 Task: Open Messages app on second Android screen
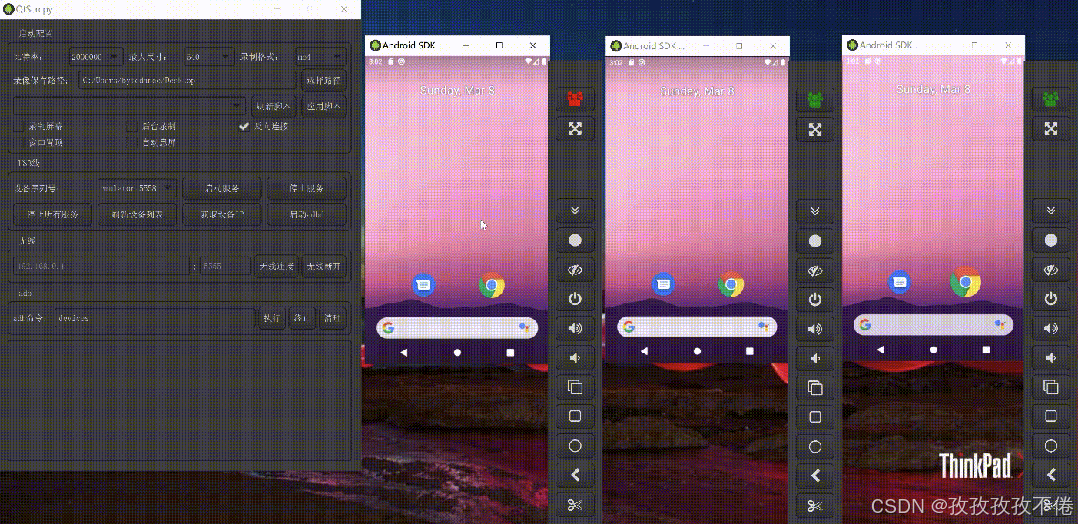tap(663, 283)
